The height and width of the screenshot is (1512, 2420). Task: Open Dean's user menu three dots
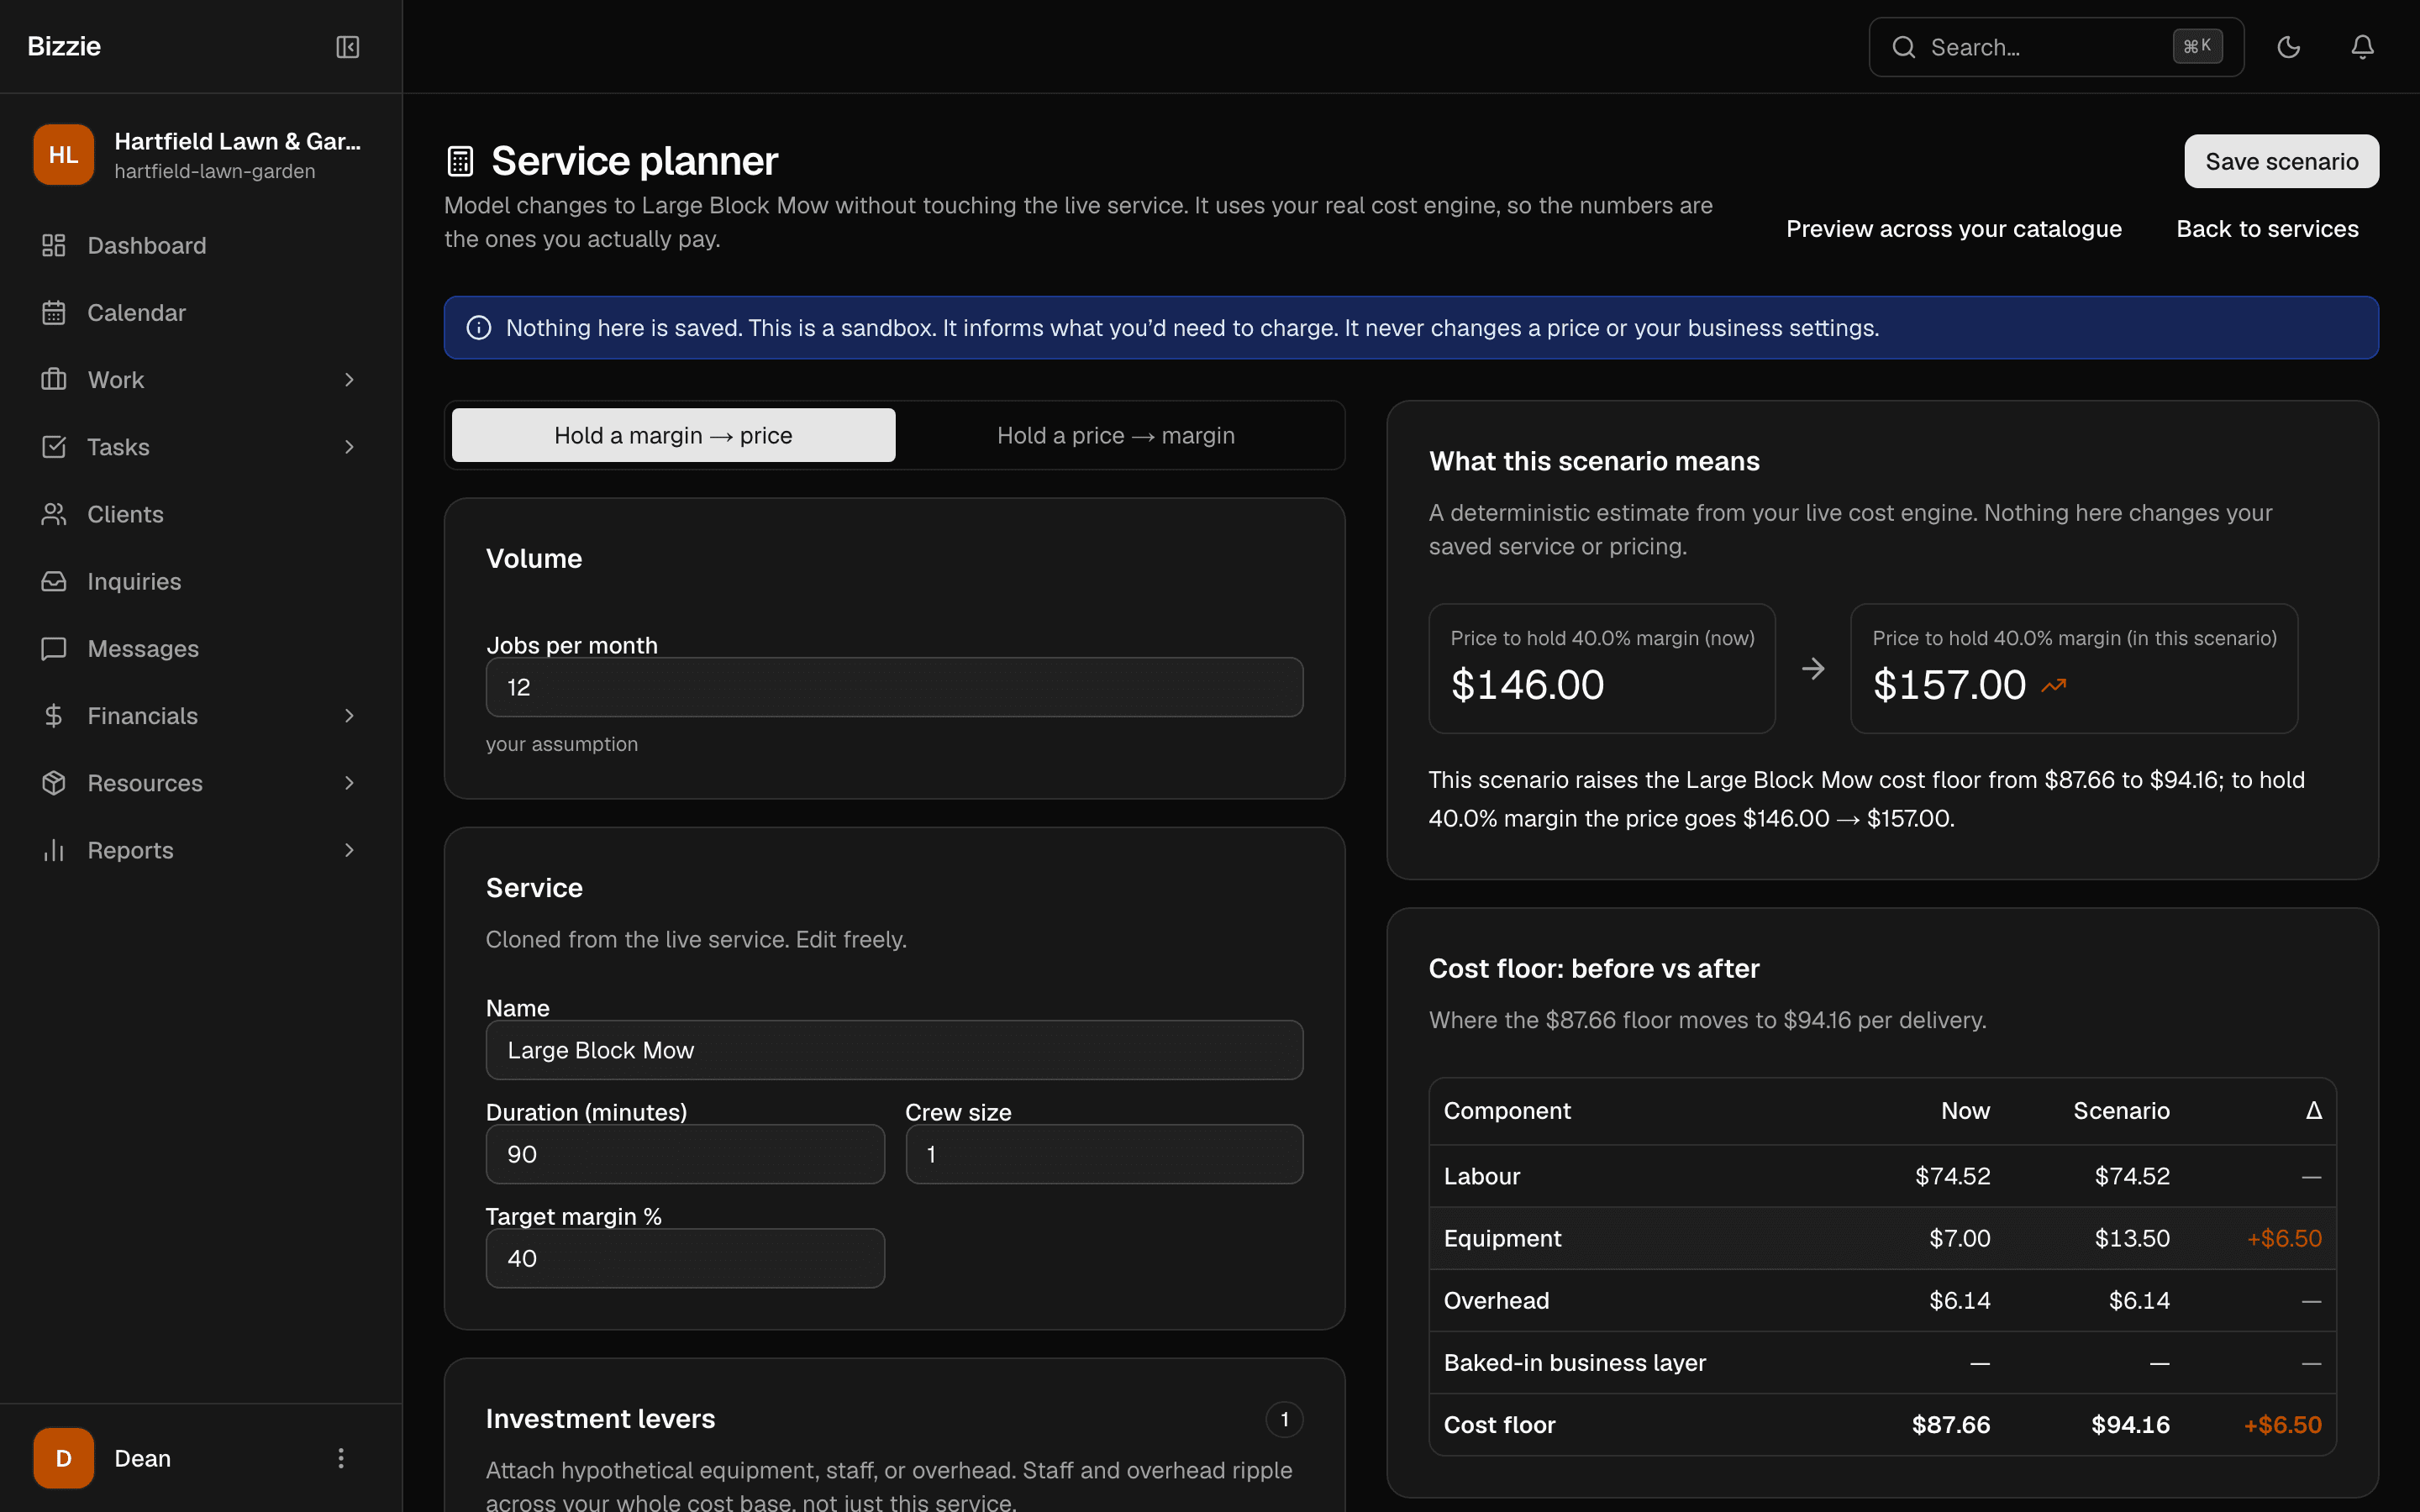[341, 1458]
